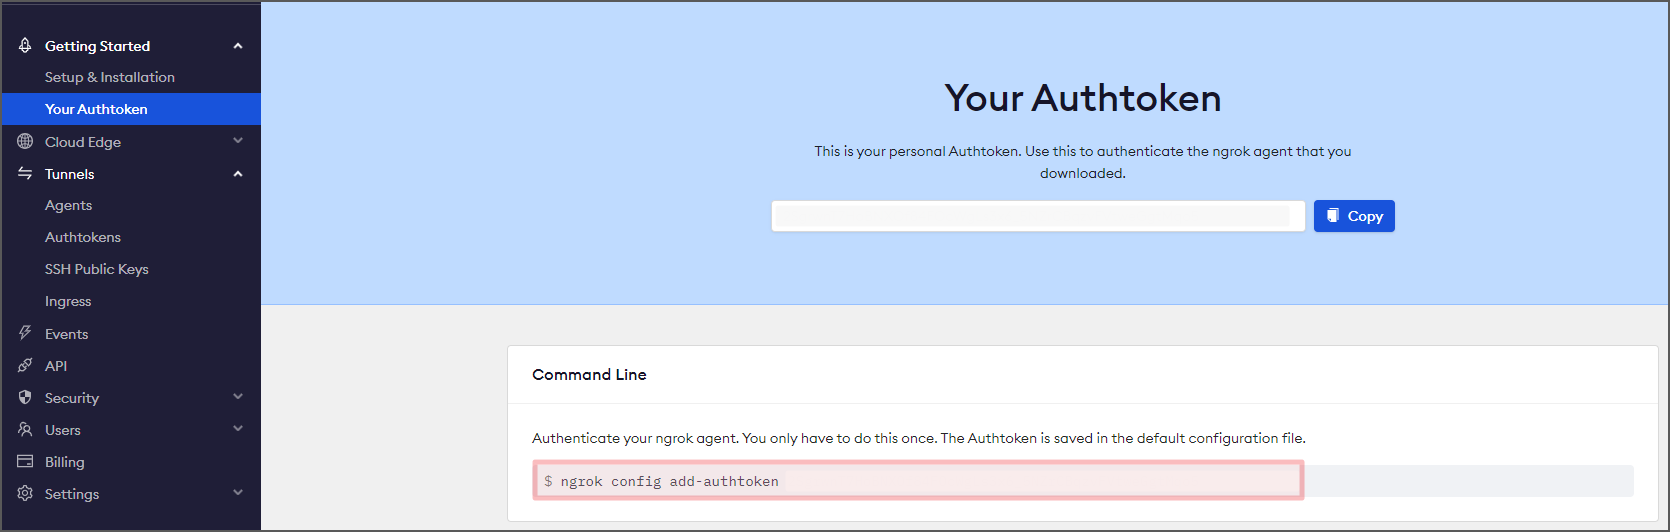Click the Settings label
Screen dimensions: 1670x532
72,494
